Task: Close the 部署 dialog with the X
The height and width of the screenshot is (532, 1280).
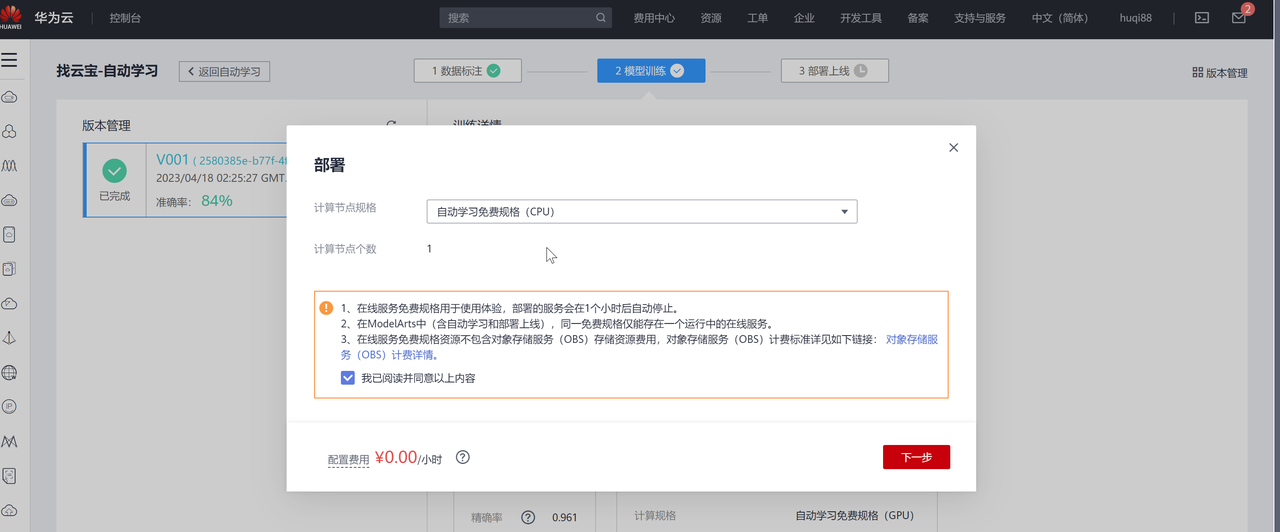Action: pos(953,147)
